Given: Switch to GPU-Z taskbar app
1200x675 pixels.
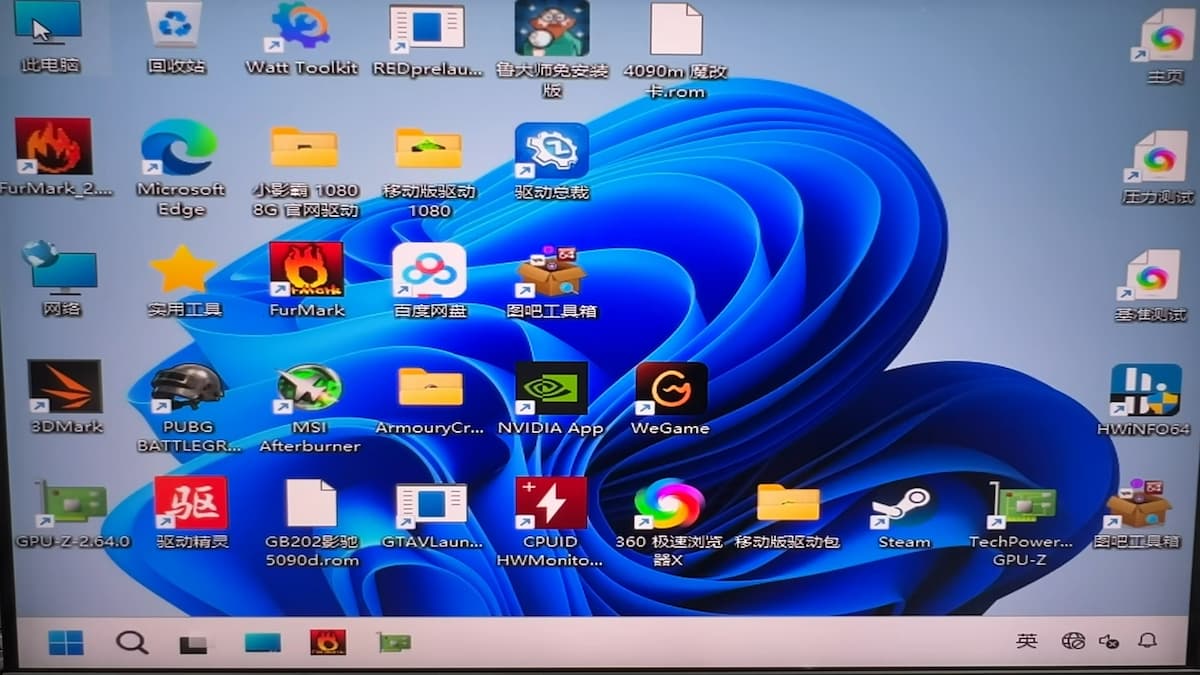Looking at the screenshot, I should pos(394,642).
